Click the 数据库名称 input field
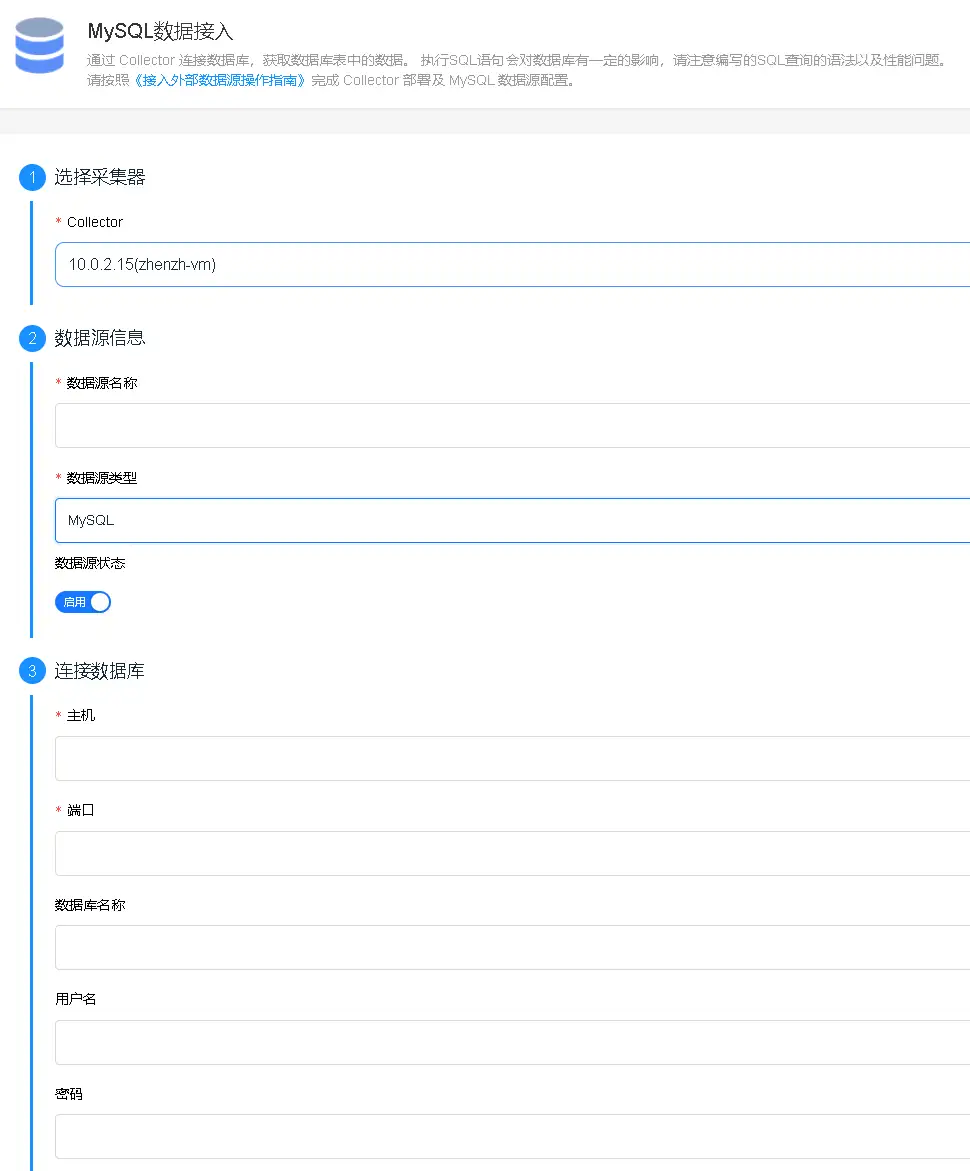 pyautogui.click(x=400, y=947)
